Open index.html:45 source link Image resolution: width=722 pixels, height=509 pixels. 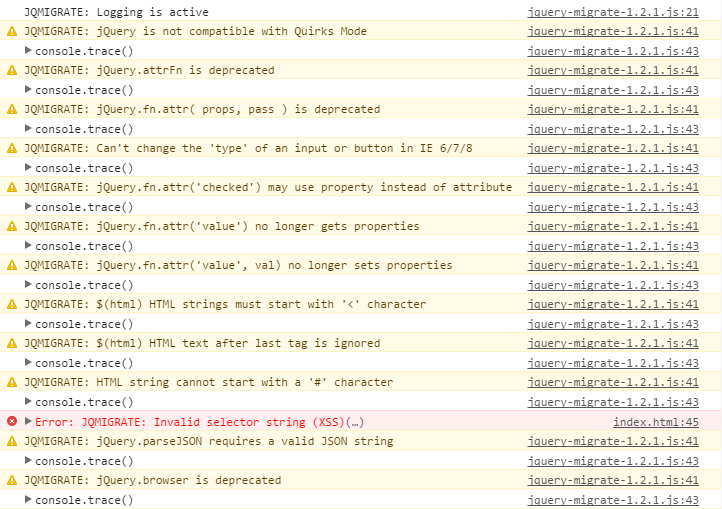(656, 422)
